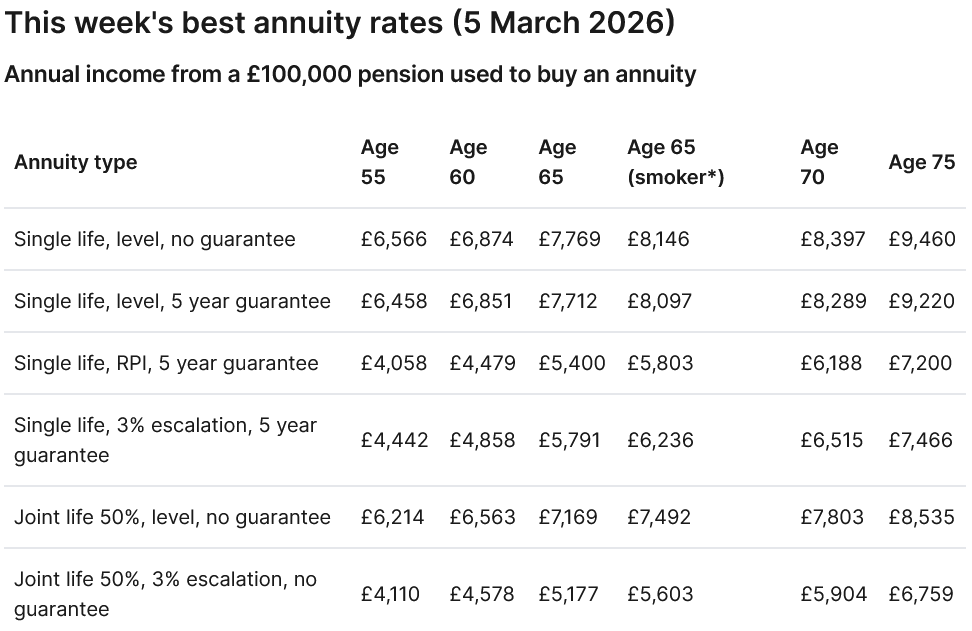Select 'Single life, RPI, 5 year guarantee' label
The width and height of the screenshot is (972, 631).
(166, 363)
